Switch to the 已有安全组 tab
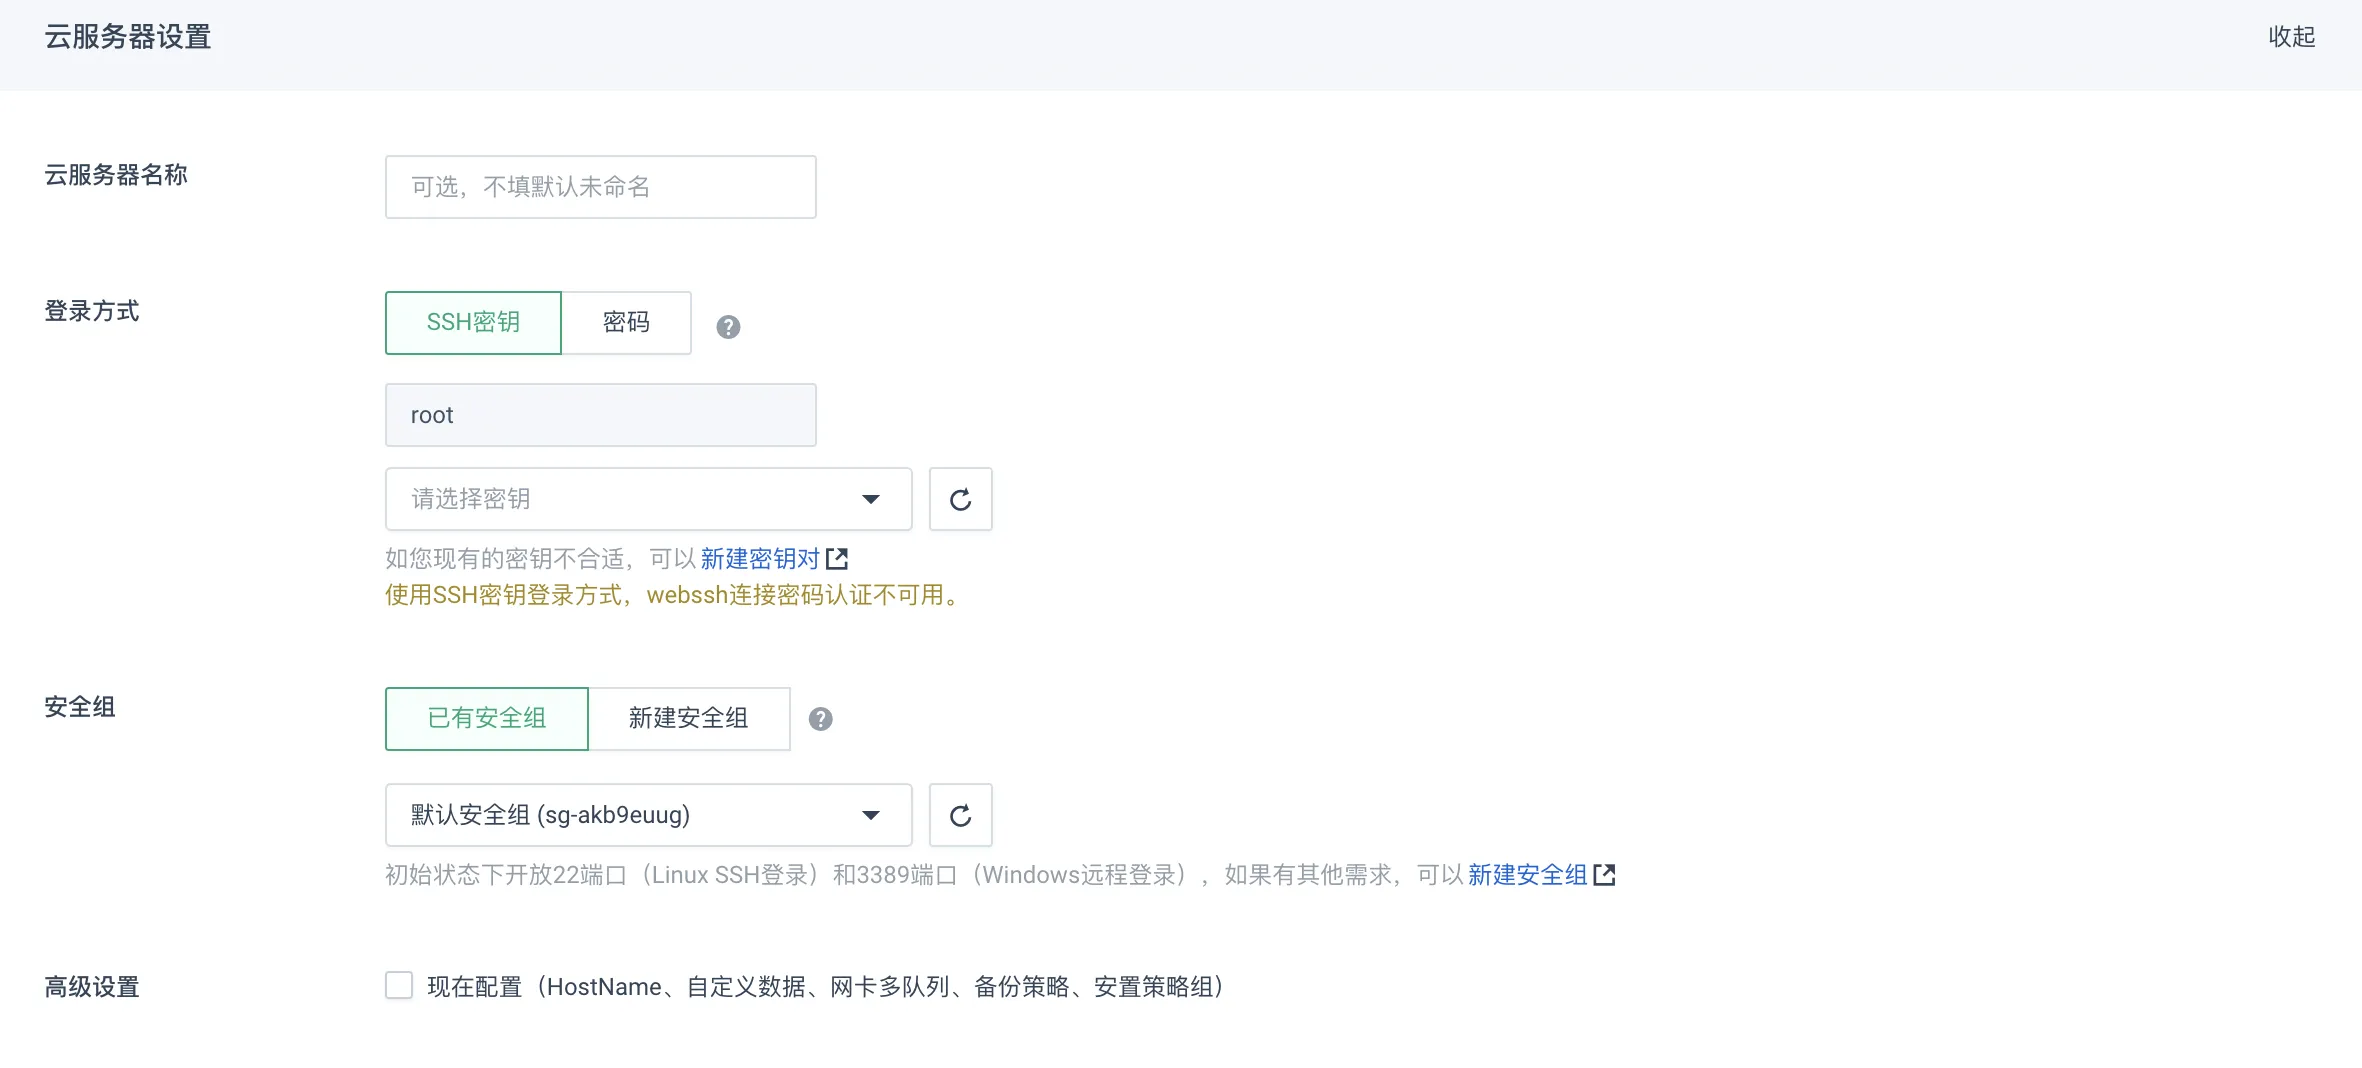The width and height of the screenshot is (2362, 1068). click(486, 719)
